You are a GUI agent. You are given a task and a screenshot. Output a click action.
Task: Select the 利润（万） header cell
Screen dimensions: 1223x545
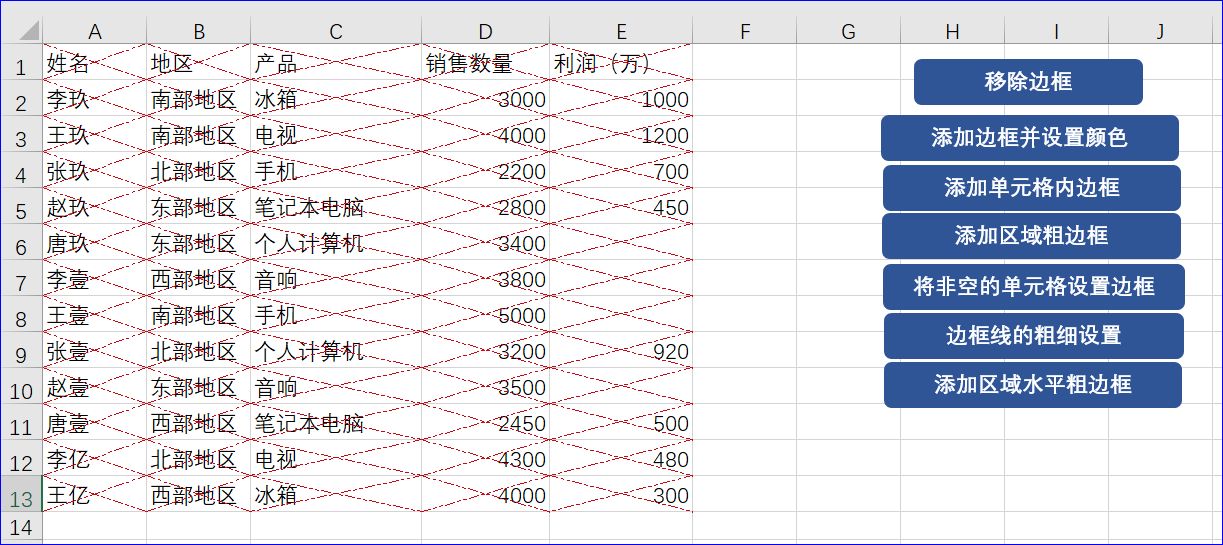point(621,63)
